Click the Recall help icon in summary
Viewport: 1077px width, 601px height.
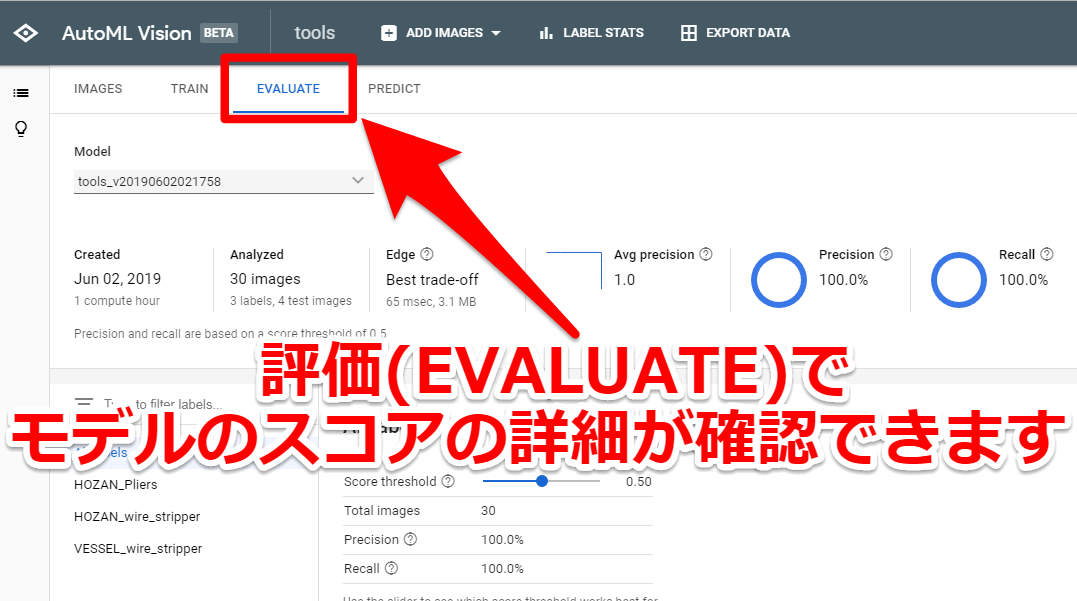pyautogui.click(x=1047, y=254)
